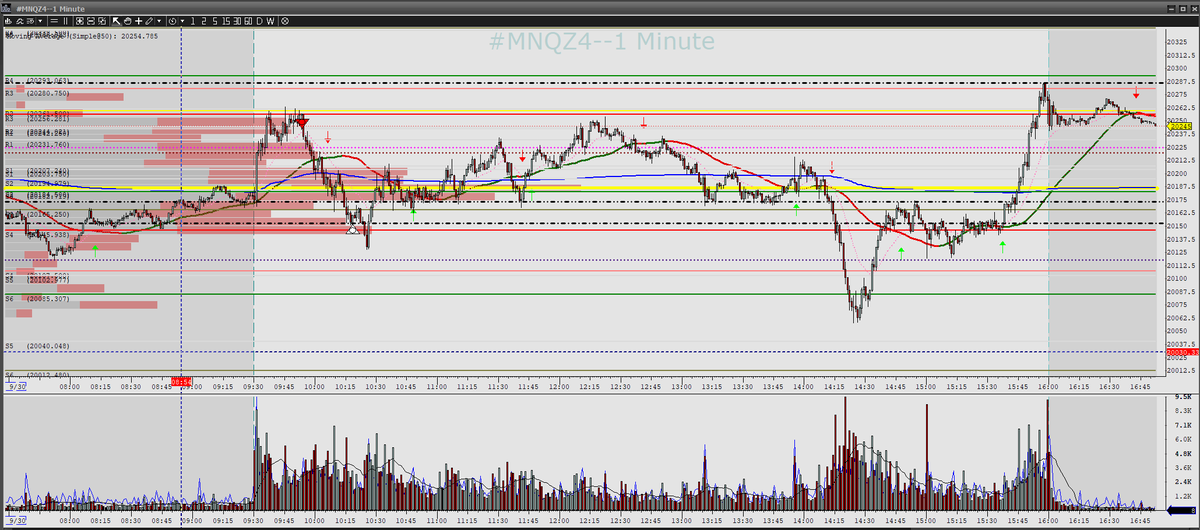The height and width of the screenshot is (530, 1200).
Task: Expand the dropdown arrow after the chart settings icon
Action: (41, 21)
